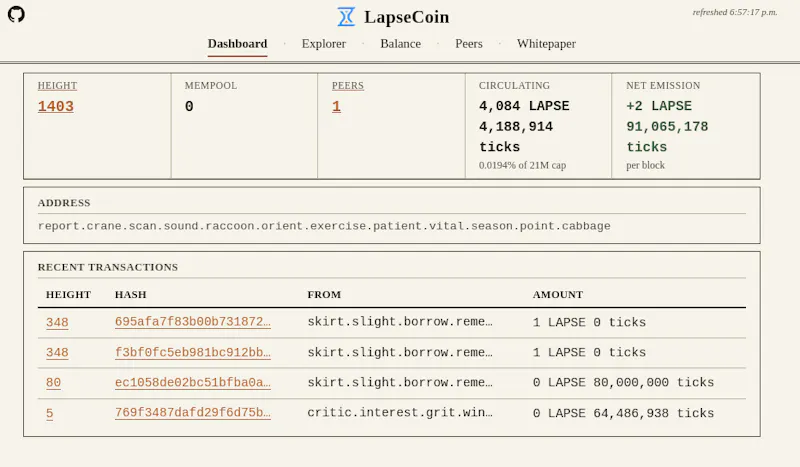Open block 5 in transactions table
Image resolution: width=800 pixels, height=467 pixels.
[x=49, y=413]
